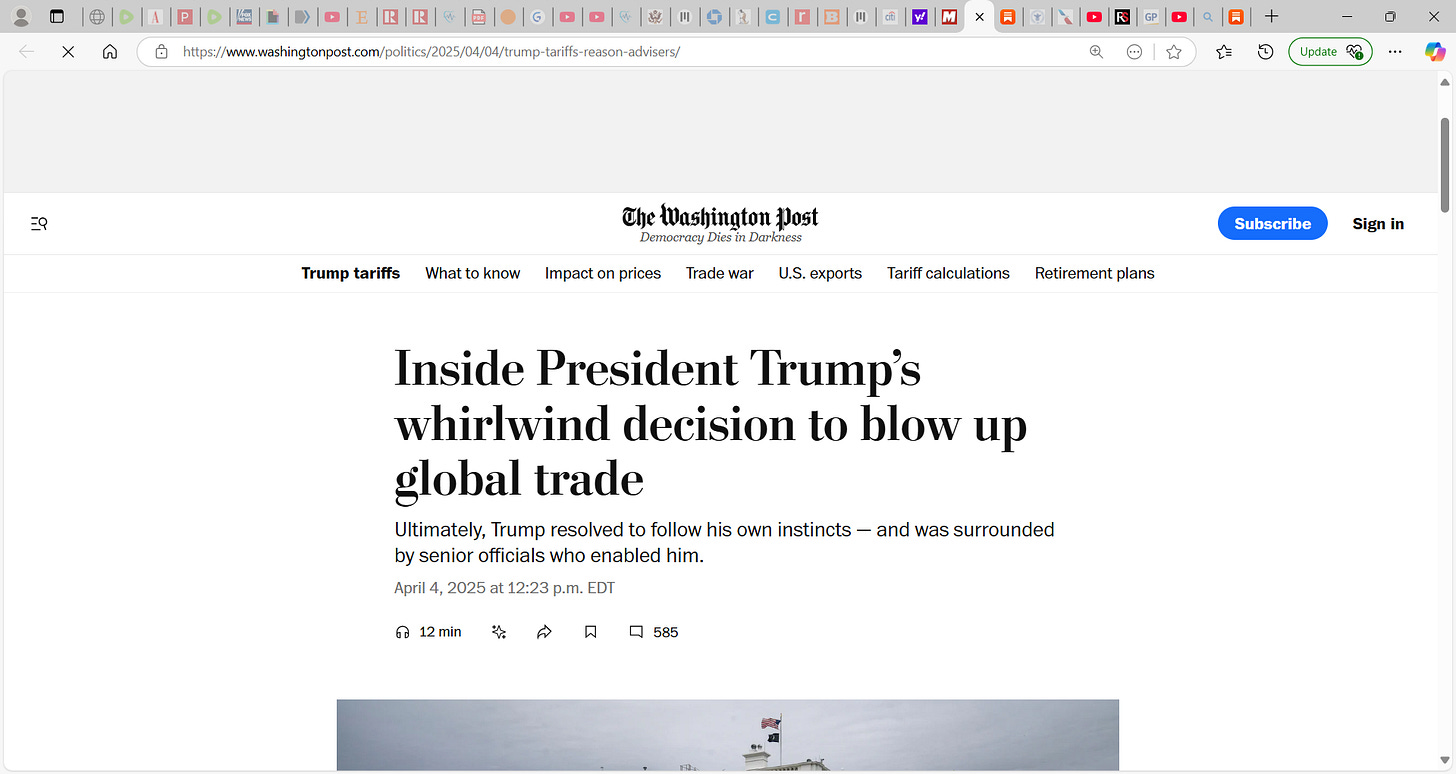The image size is (1456, 774).
Task: Open the U.S. exports link
Action: pyautogui.click(x=820, y=273)
